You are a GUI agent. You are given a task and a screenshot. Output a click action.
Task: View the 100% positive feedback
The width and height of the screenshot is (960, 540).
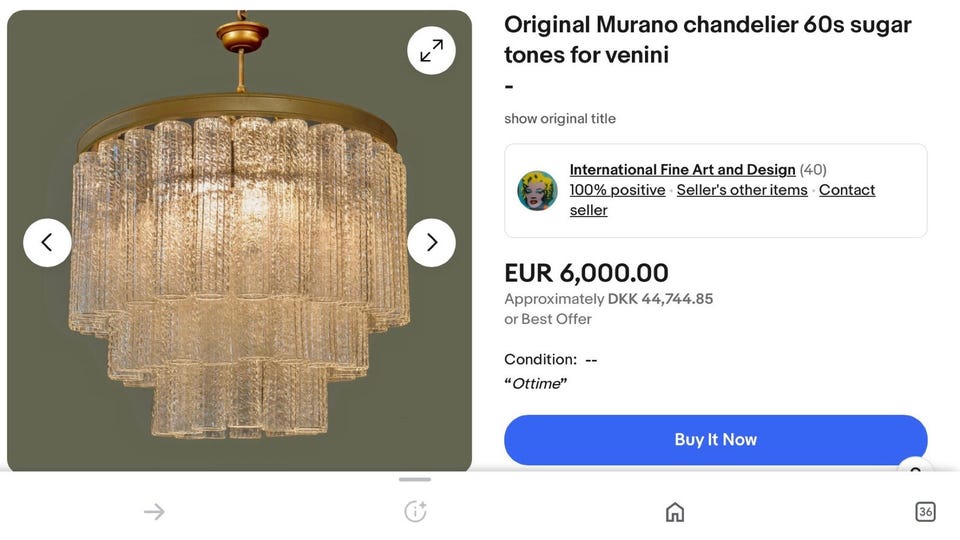pos(617,190)
